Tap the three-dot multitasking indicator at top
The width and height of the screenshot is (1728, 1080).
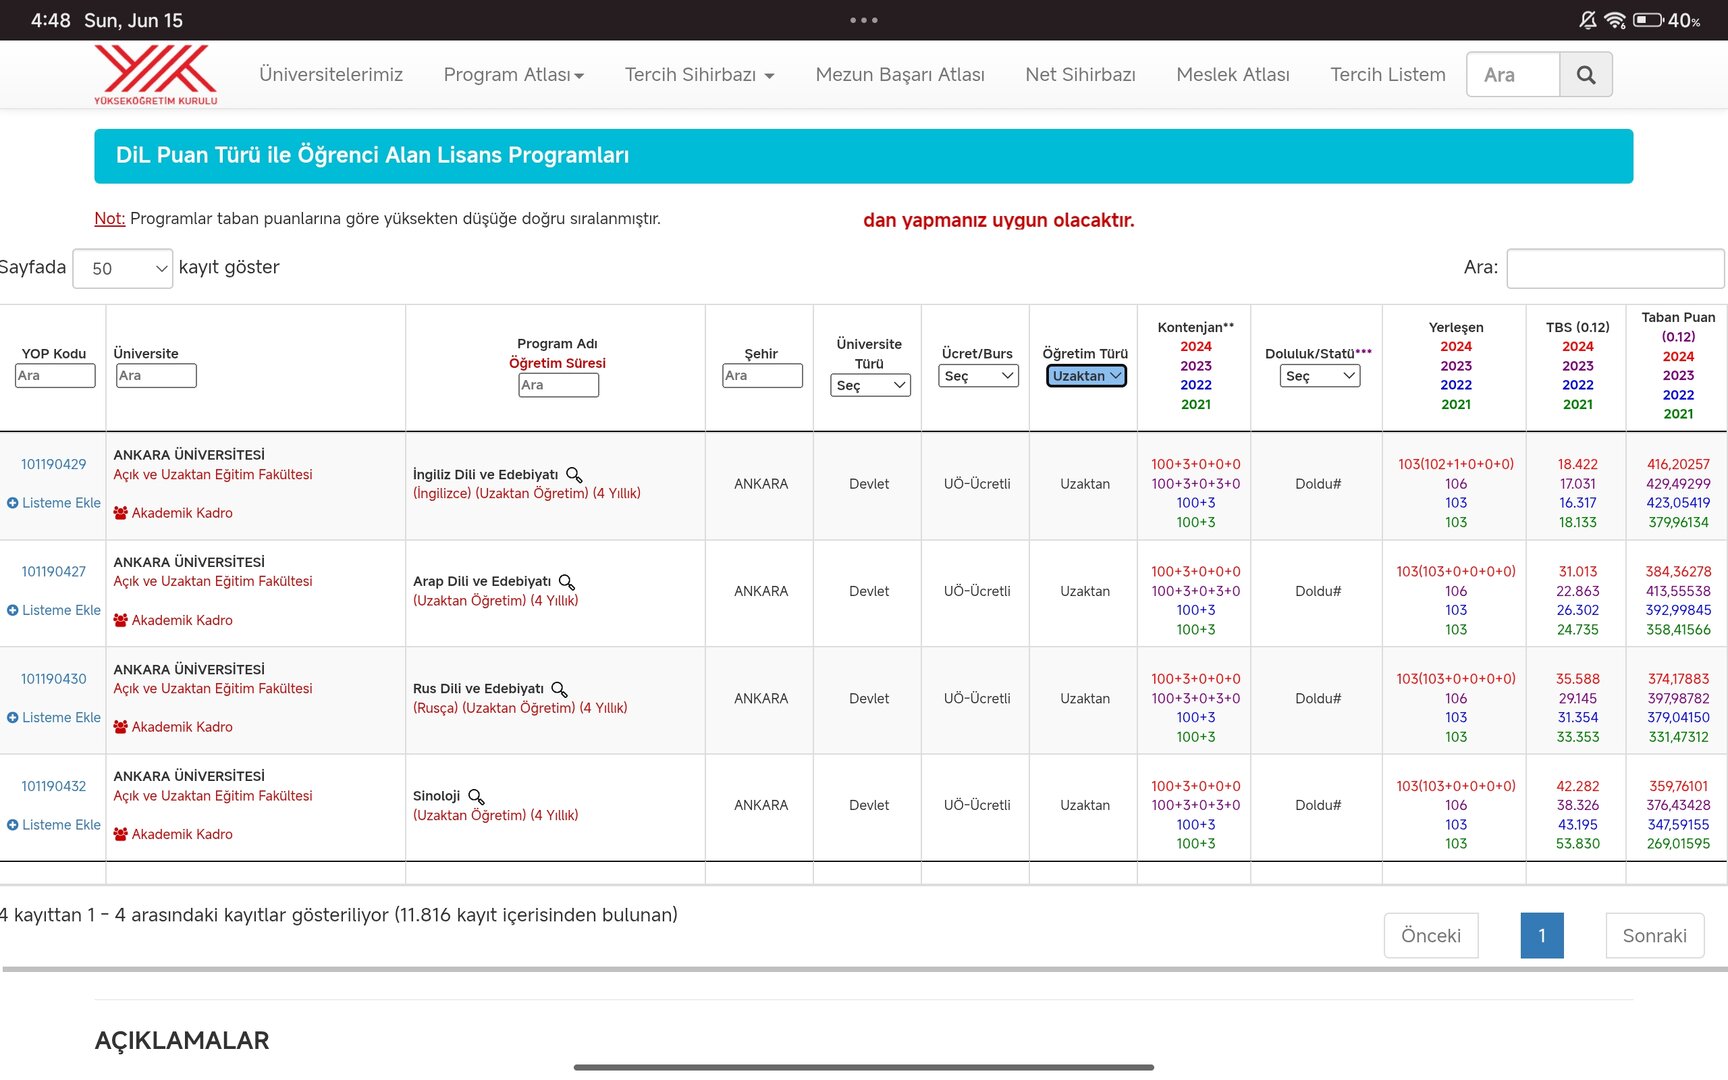[x=864, y=20]
